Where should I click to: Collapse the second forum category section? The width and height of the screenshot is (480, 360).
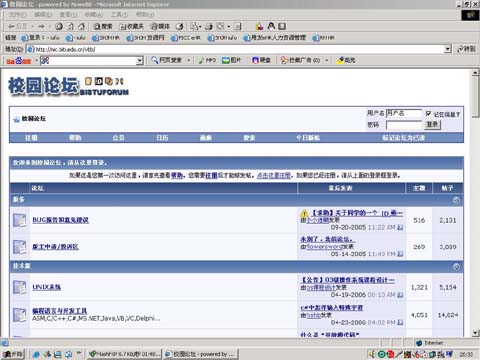tap(456, 267)
